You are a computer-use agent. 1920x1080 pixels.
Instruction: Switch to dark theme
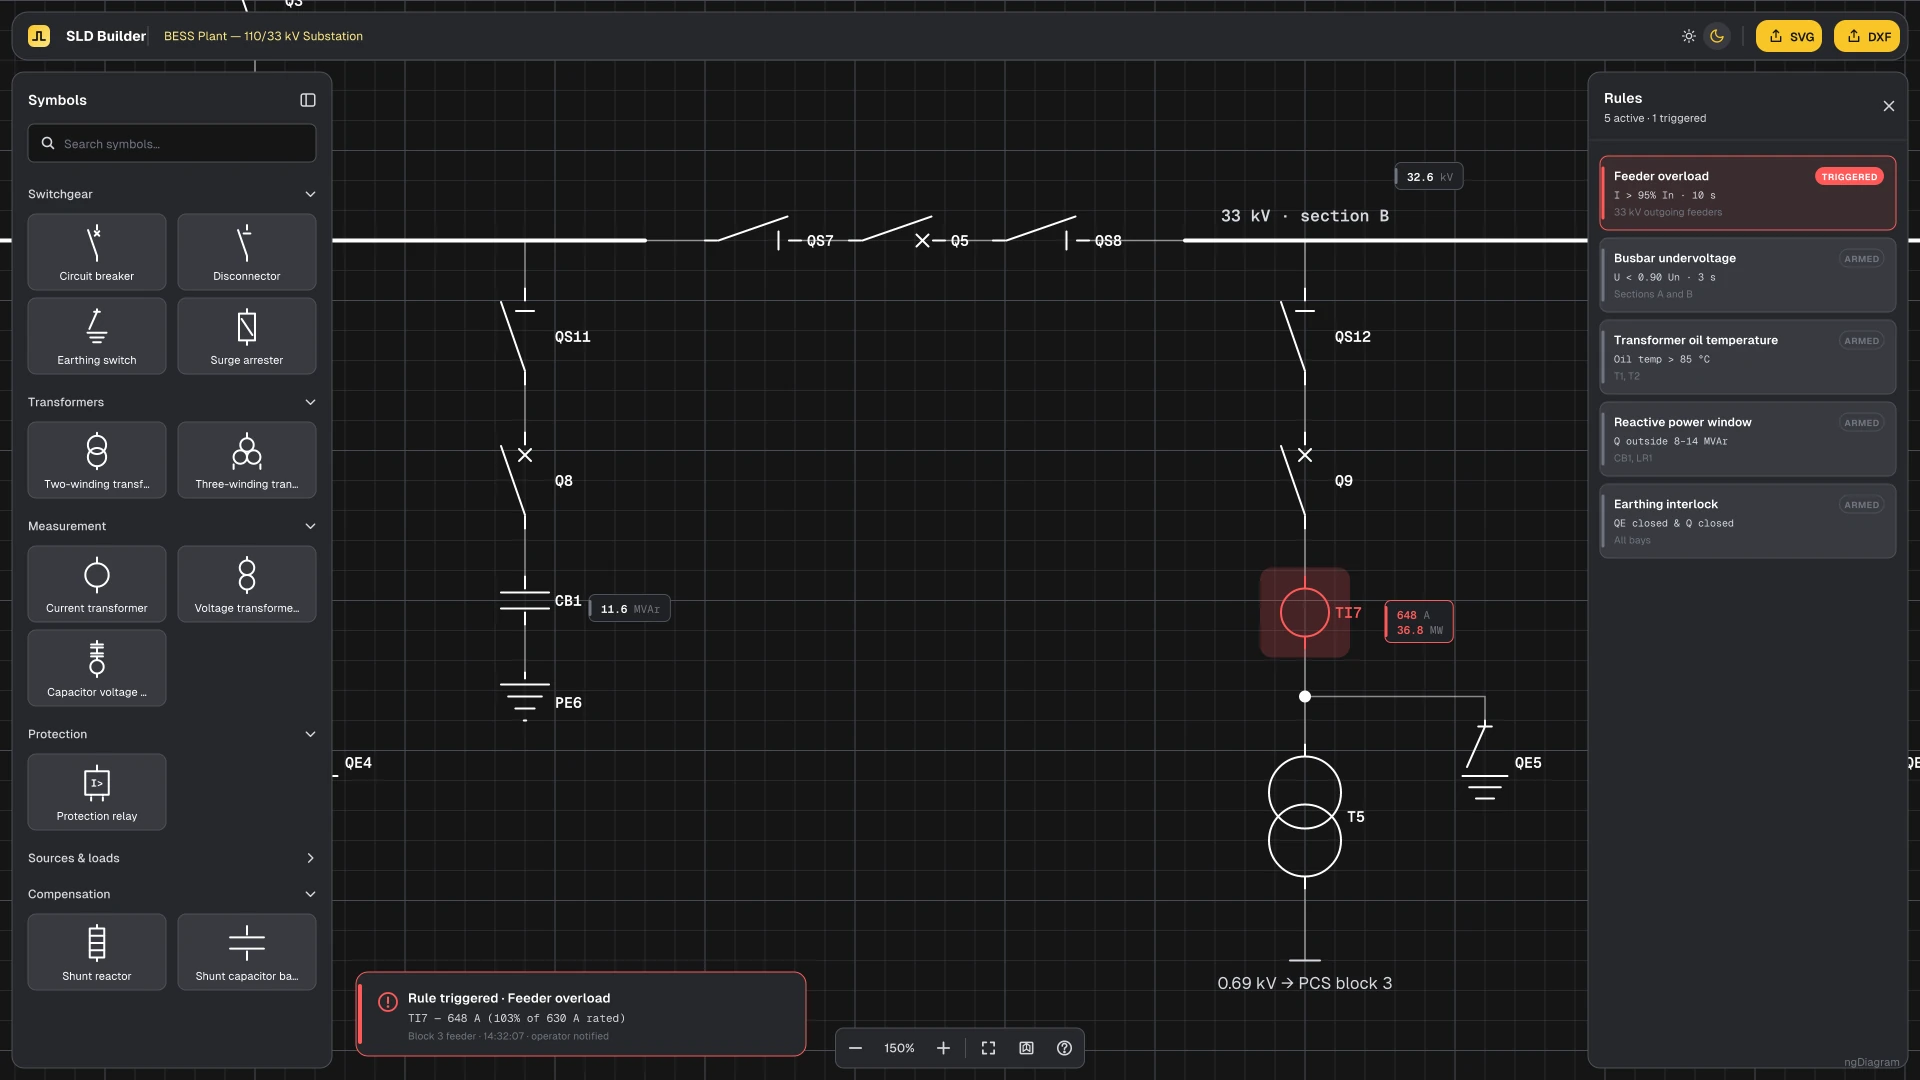point(1717,36)
